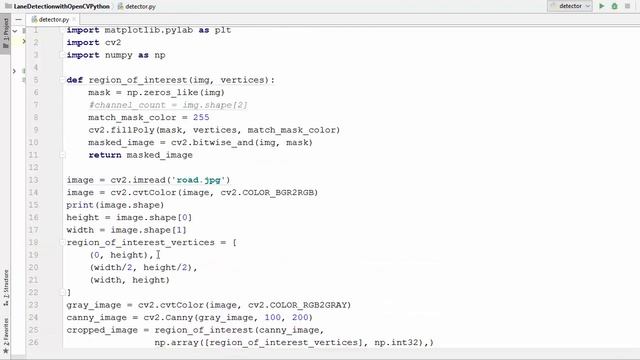The height and width of the screenshot is (360, 640).
Task: Click line number 13 in the gutter
Action: (x=33, y=180)
